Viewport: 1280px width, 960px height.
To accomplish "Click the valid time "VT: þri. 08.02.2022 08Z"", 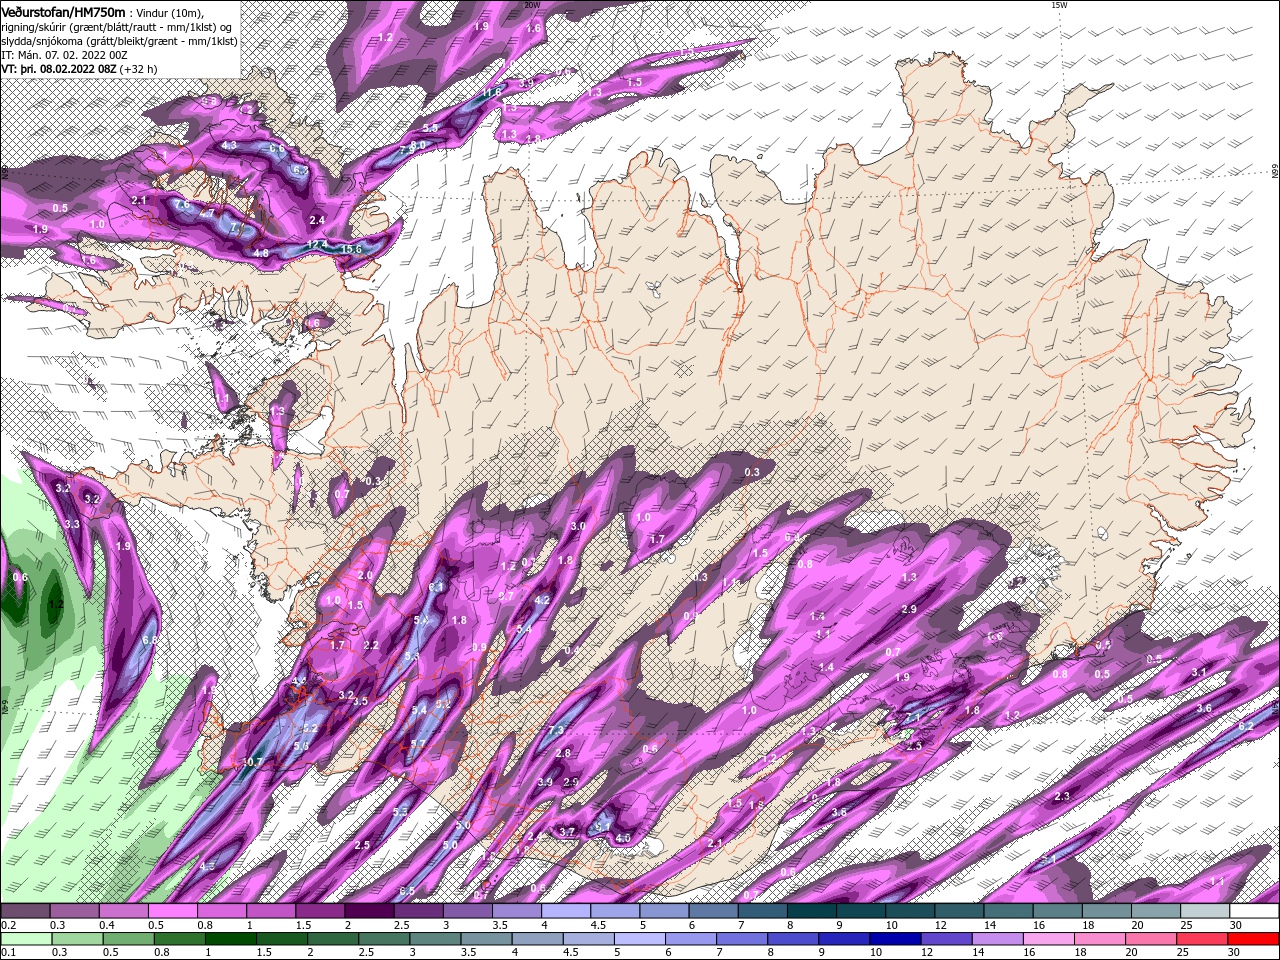I will click(x=59, y=70).
